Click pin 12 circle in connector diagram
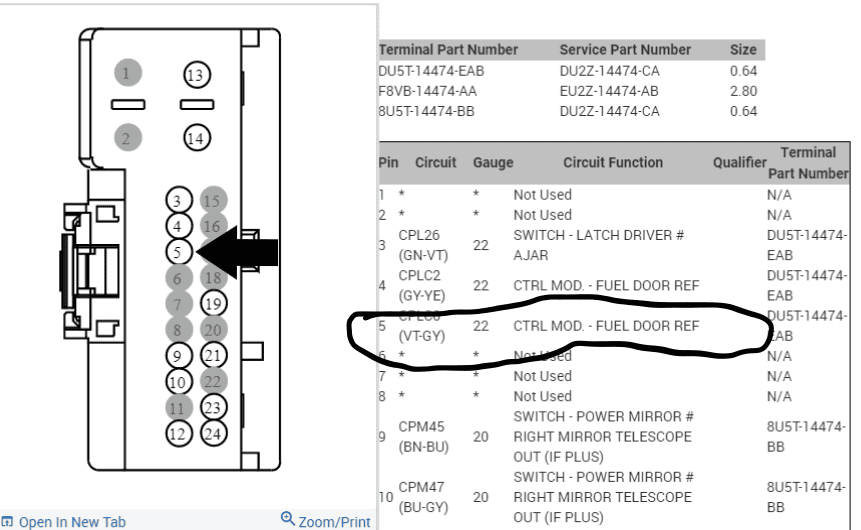861x530 pixels. tap(178, 433)
